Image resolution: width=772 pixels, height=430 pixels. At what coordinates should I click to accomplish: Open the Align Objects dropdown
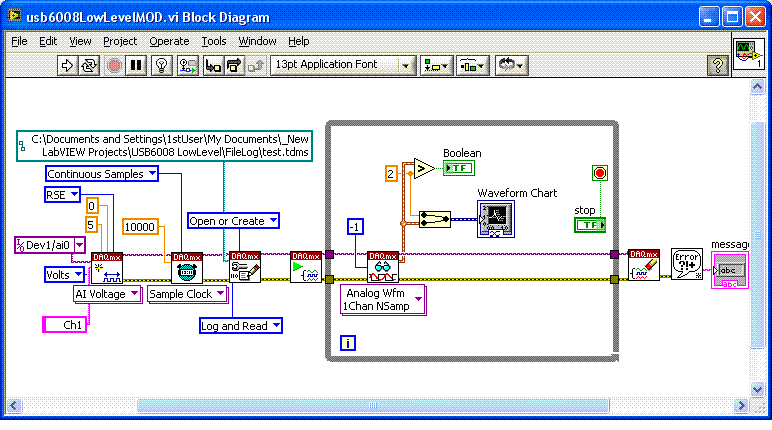[x=436, y=65]
